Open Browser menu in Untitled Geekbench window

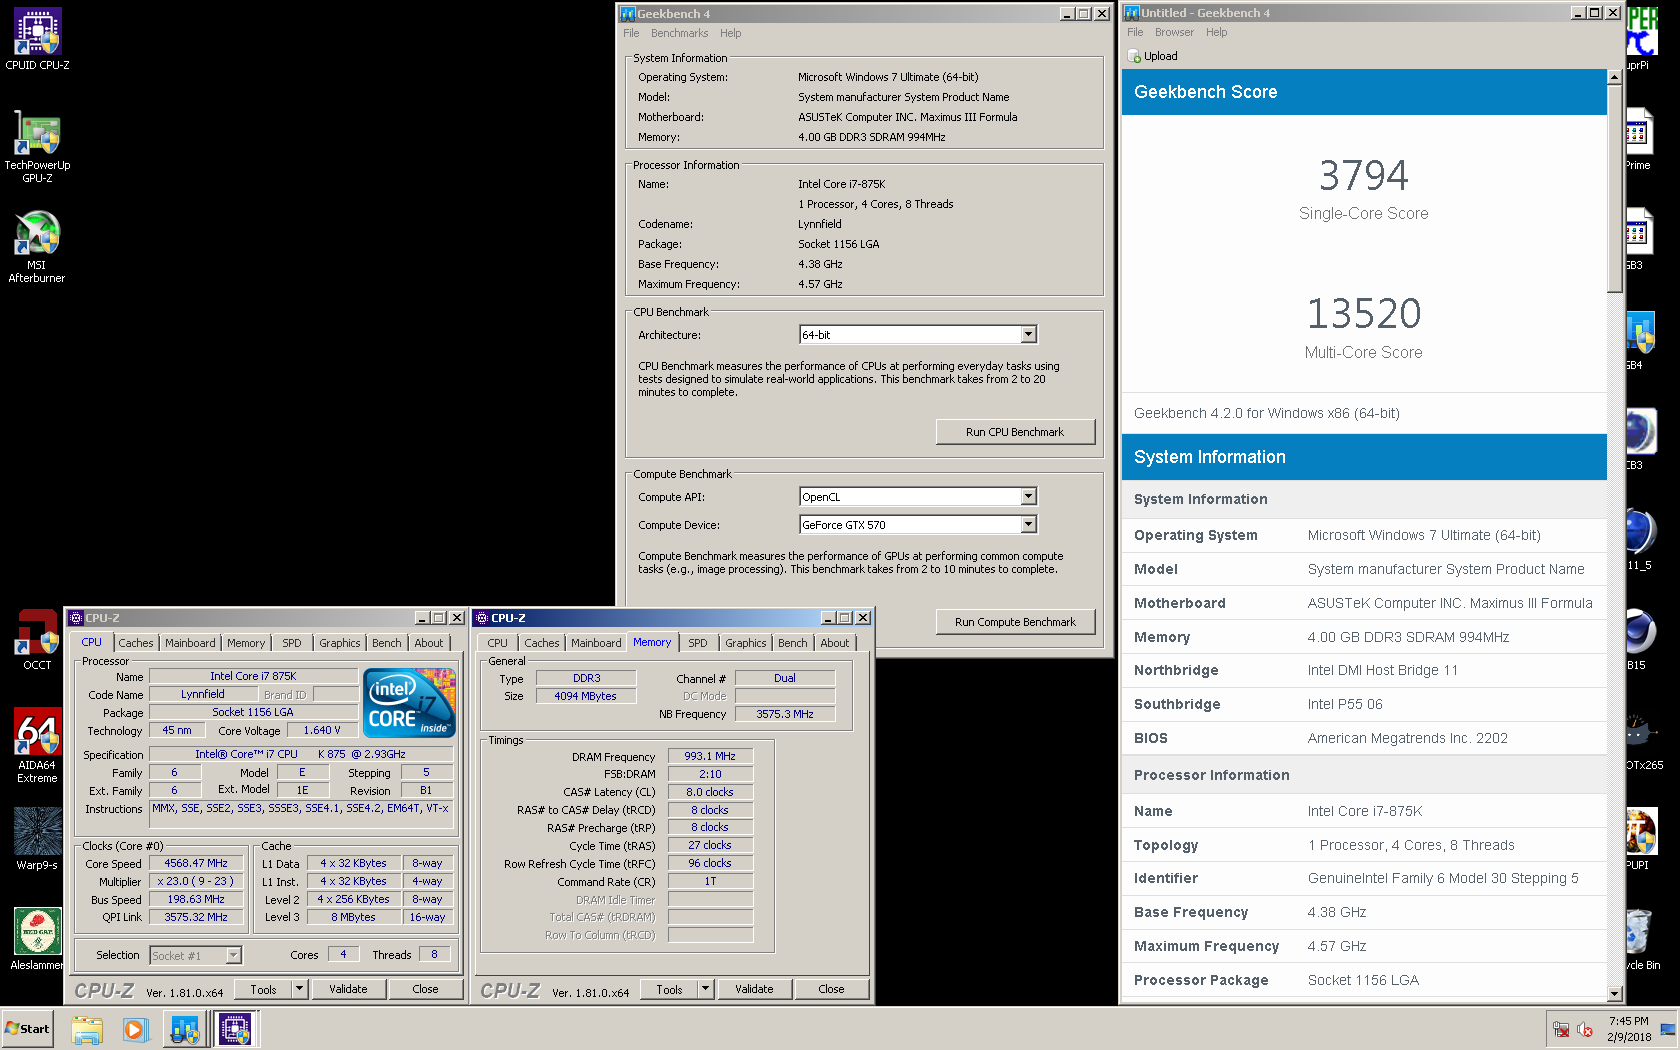[x=1174, y=32]
